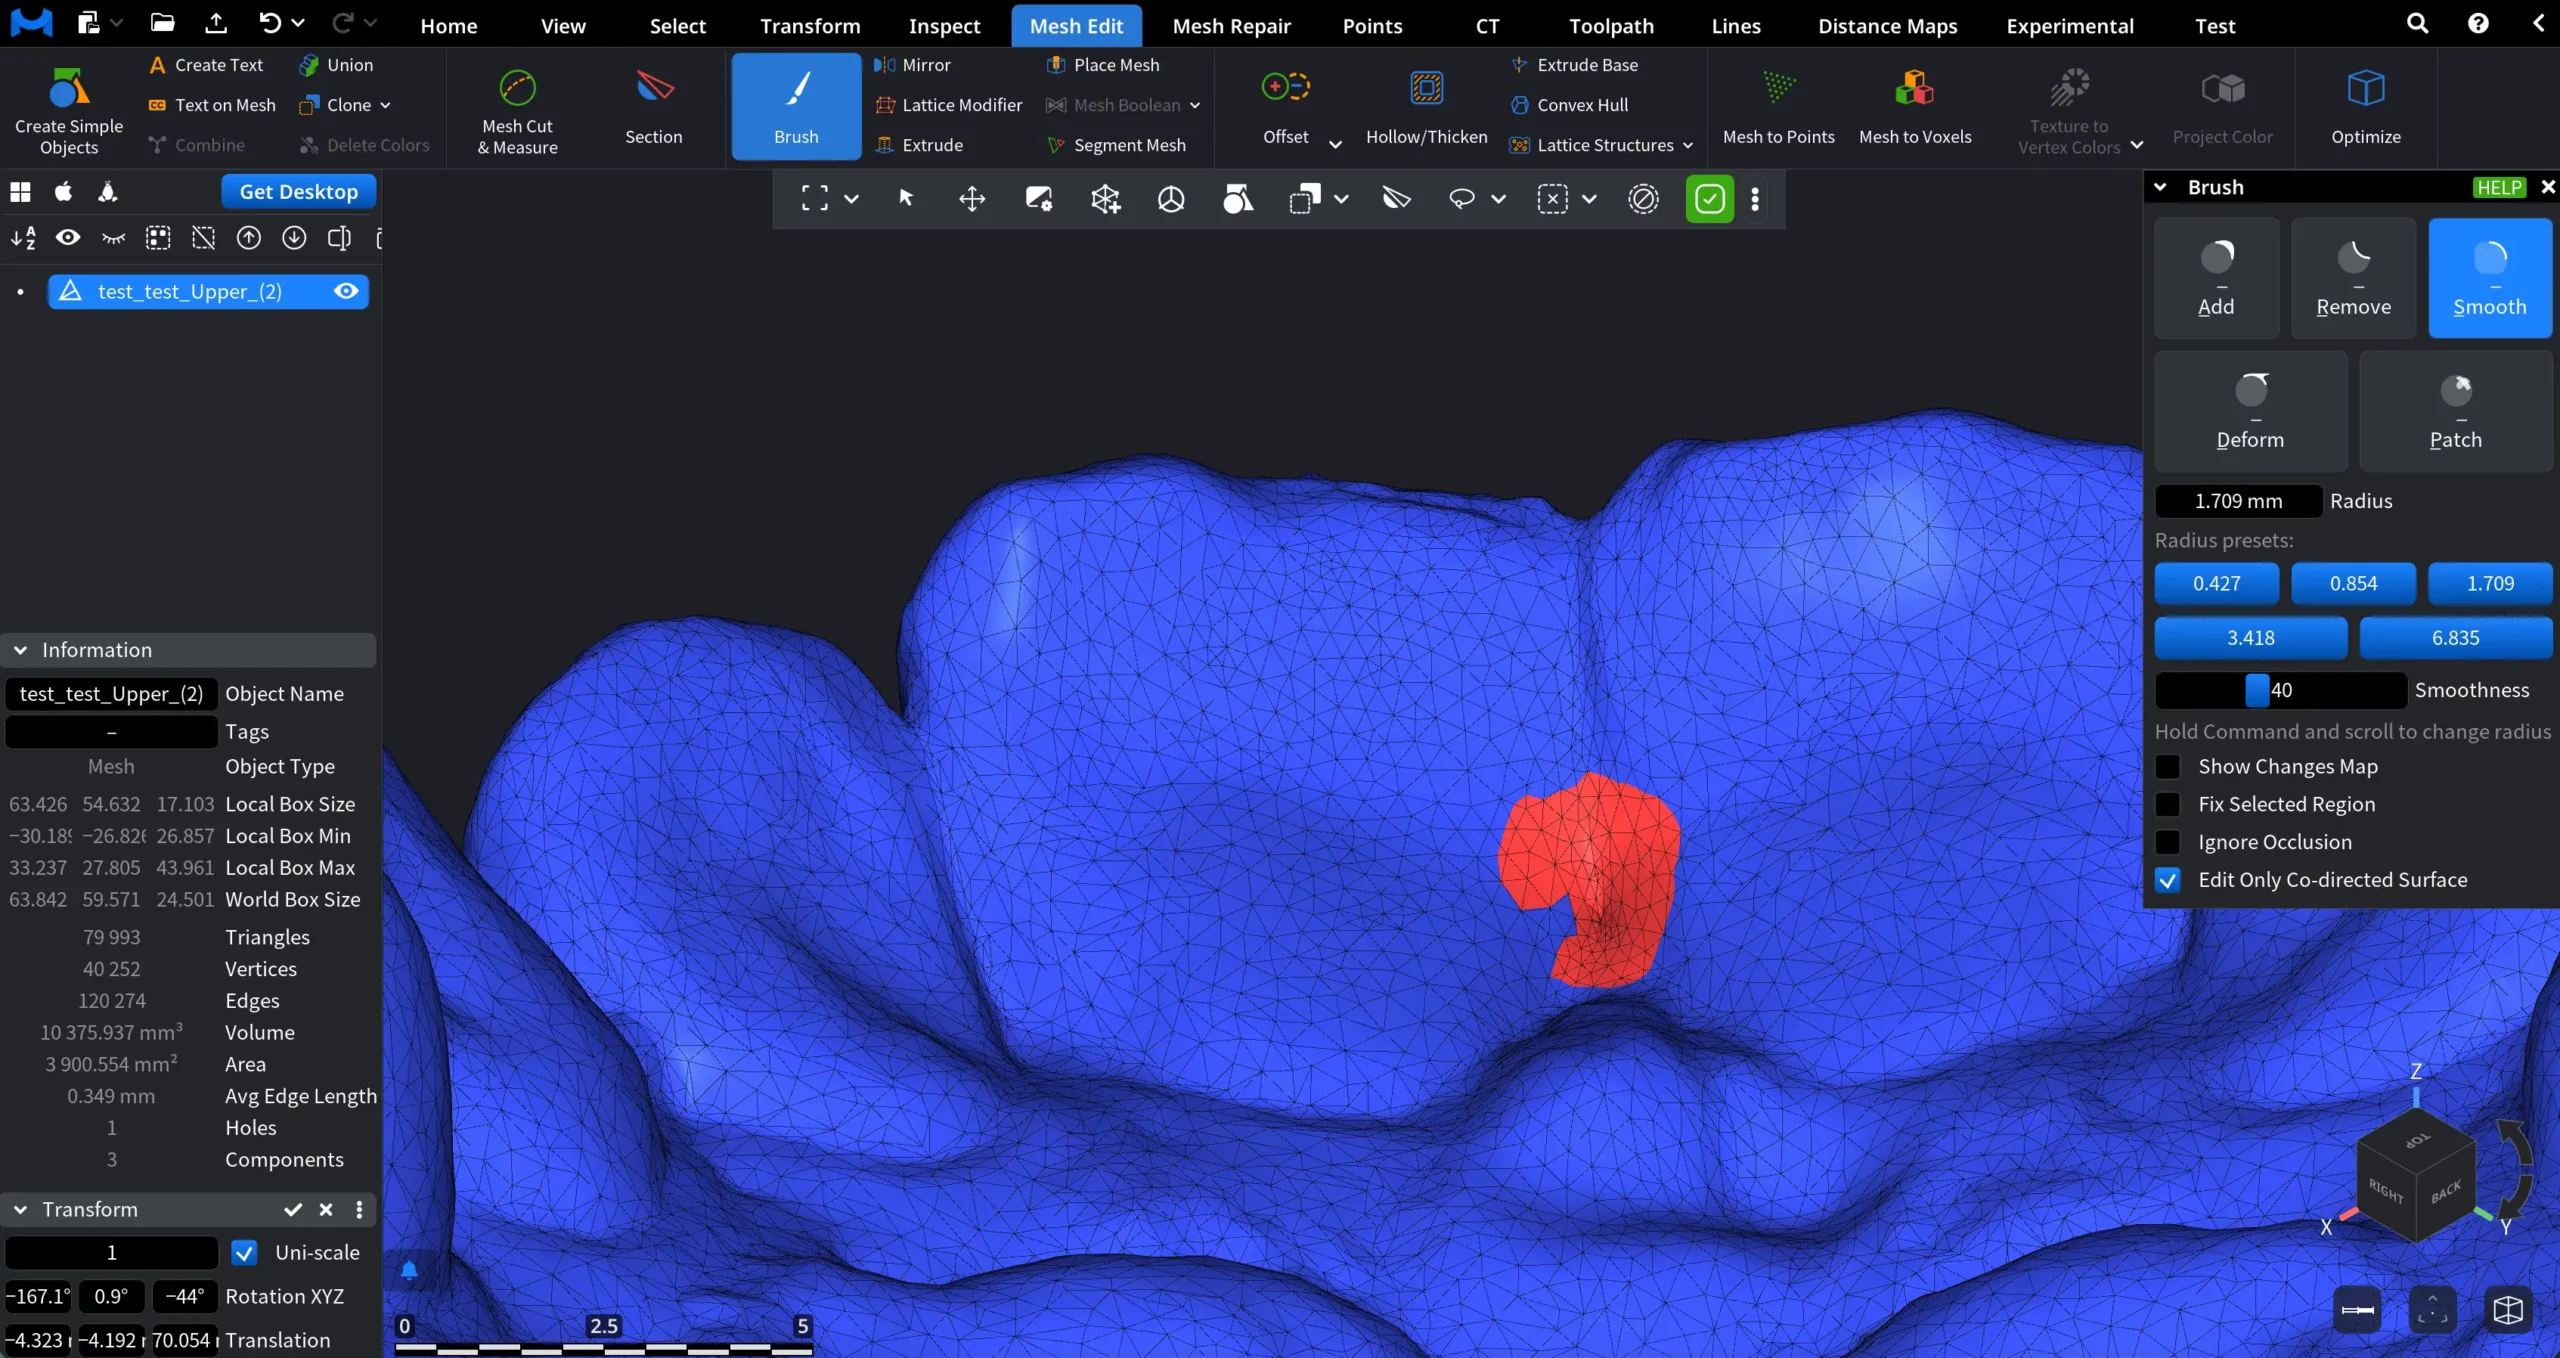Image resolution: width=2560 pixels, height=1358 pixels.
Task: Open the Mesh Cut & Measure tool
Action: coord(516,108)
